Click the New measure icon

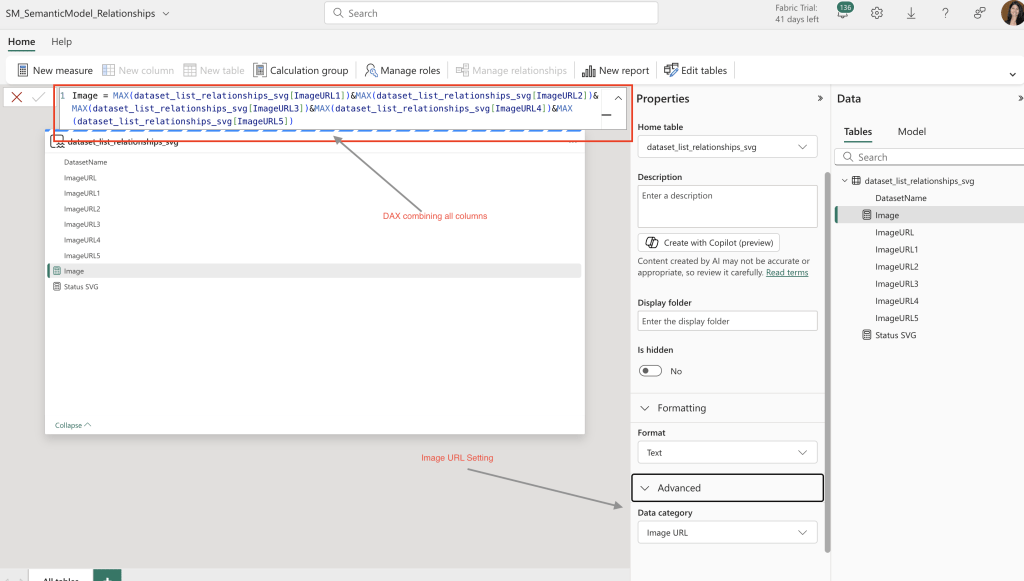[x=23, y=71]
